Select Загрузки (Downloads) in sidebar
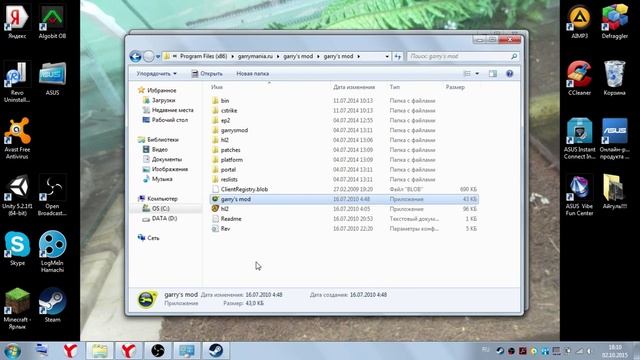The width and height of the screenshot is (640, 360). [x=159, y=100]
